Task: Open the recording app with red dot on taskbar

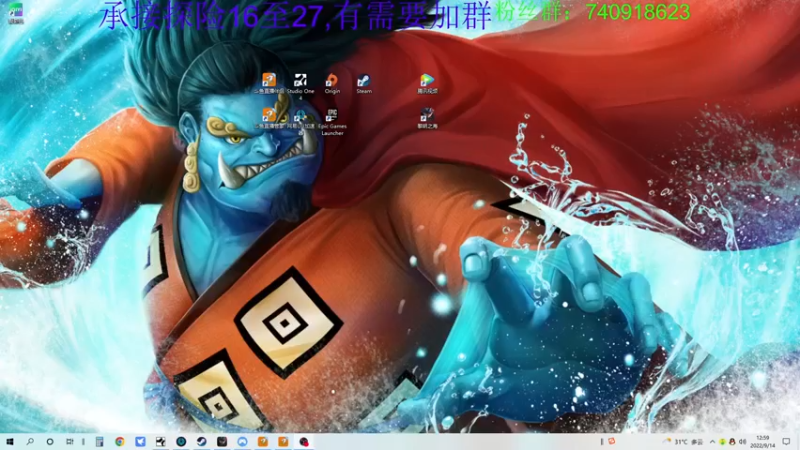Action: [x=304, y=441]
